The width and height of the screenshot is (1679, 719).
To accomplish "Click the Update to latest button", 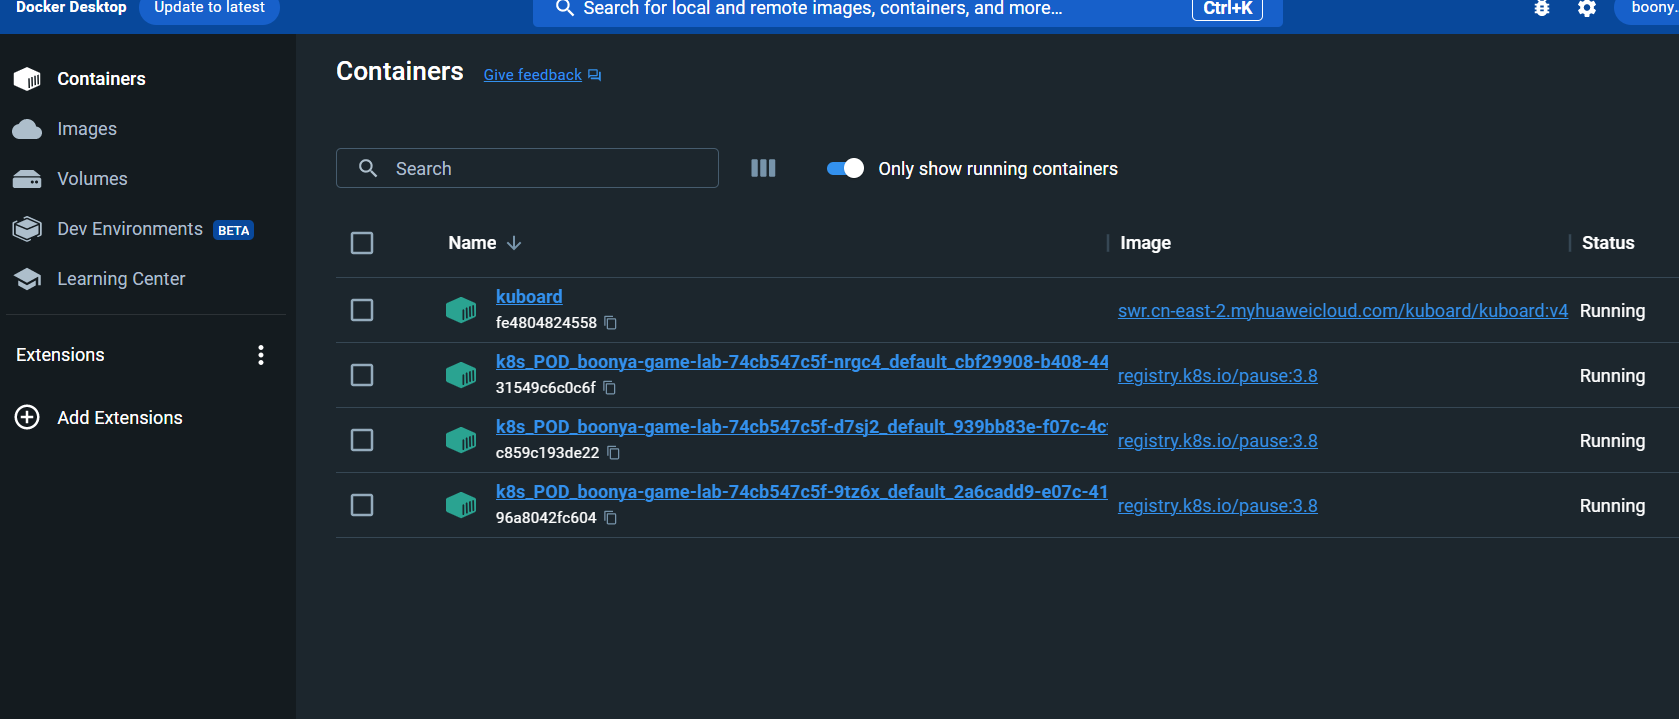I will [209, 8].
